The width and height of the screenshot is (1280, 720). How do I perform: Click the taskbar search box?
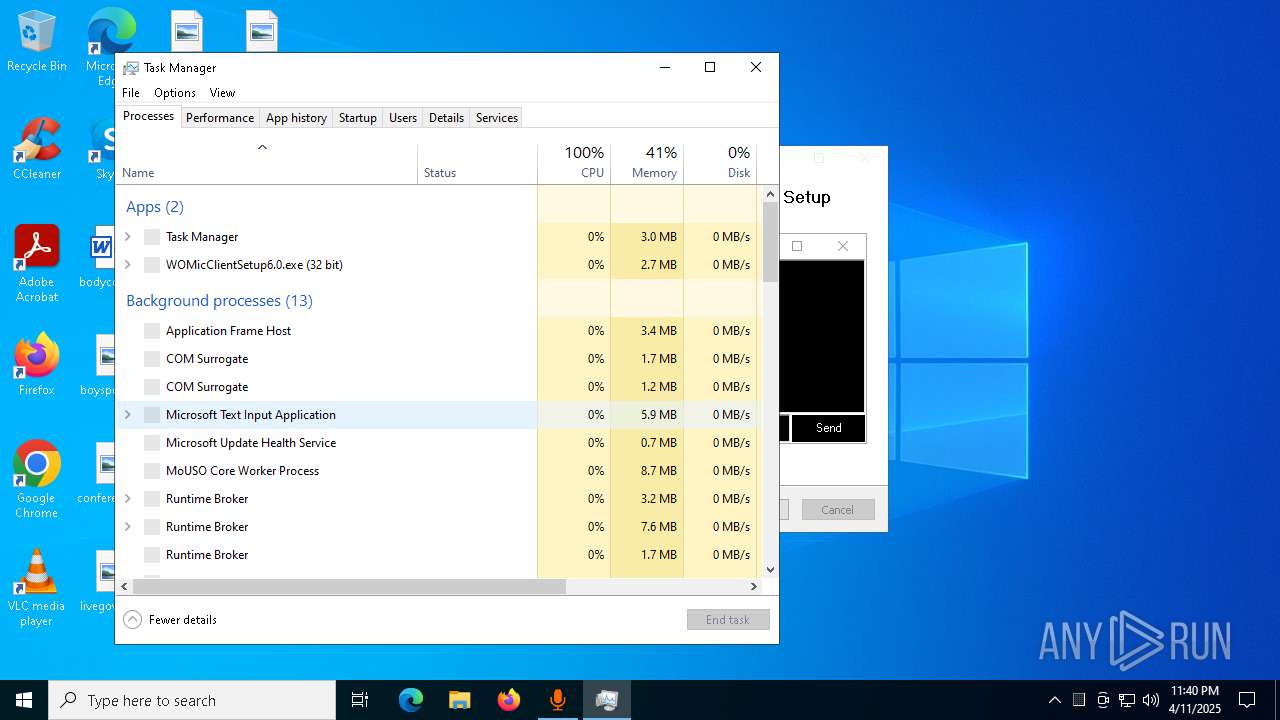pyautogui.click(x=192, y=700)
